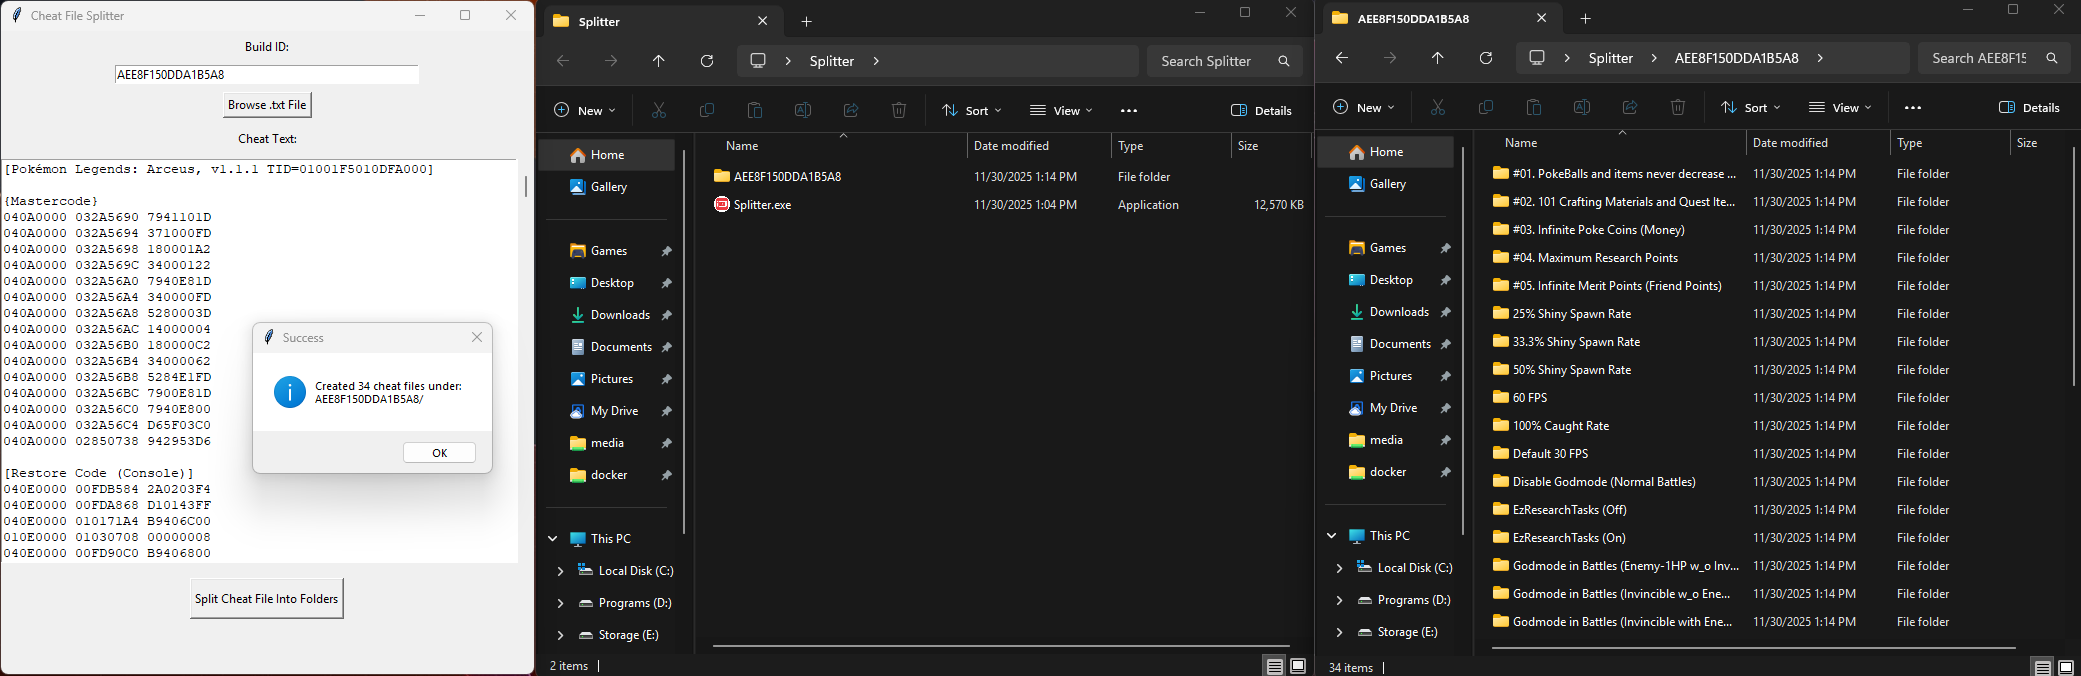This screenshot has height=676, width=2081.
Task: Close the Success dialog with X
Action: coord(477,338)
